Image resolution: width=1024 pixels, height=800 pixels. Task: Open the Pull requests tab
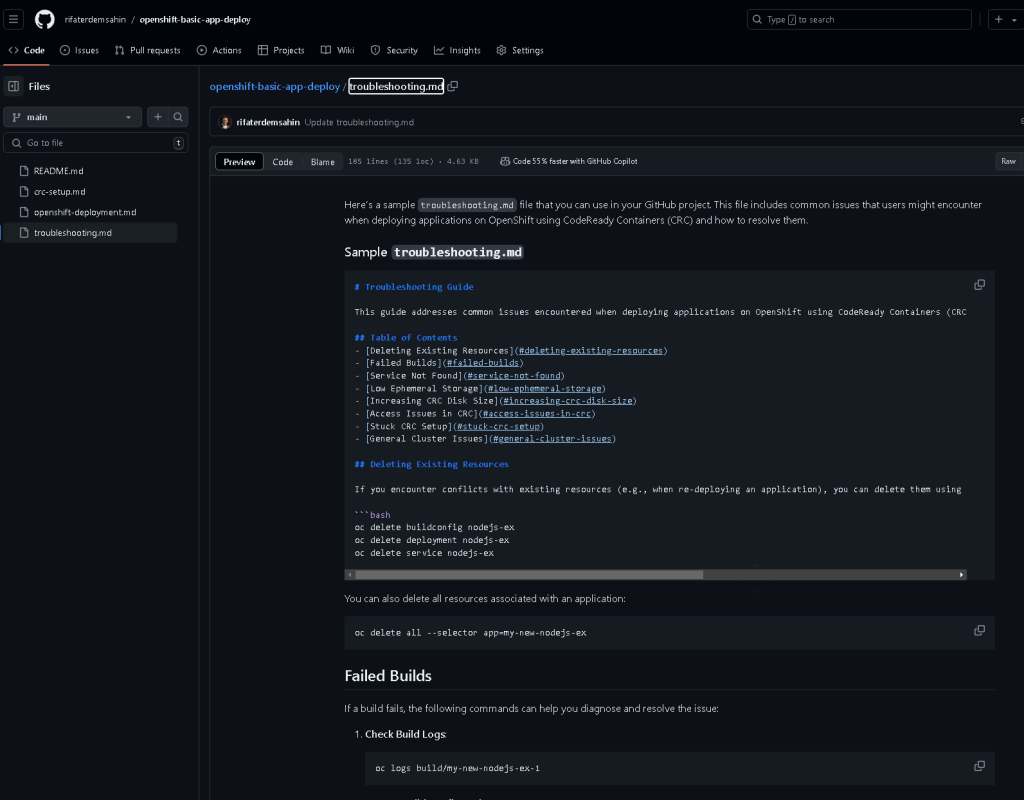[x=148, y=50]
